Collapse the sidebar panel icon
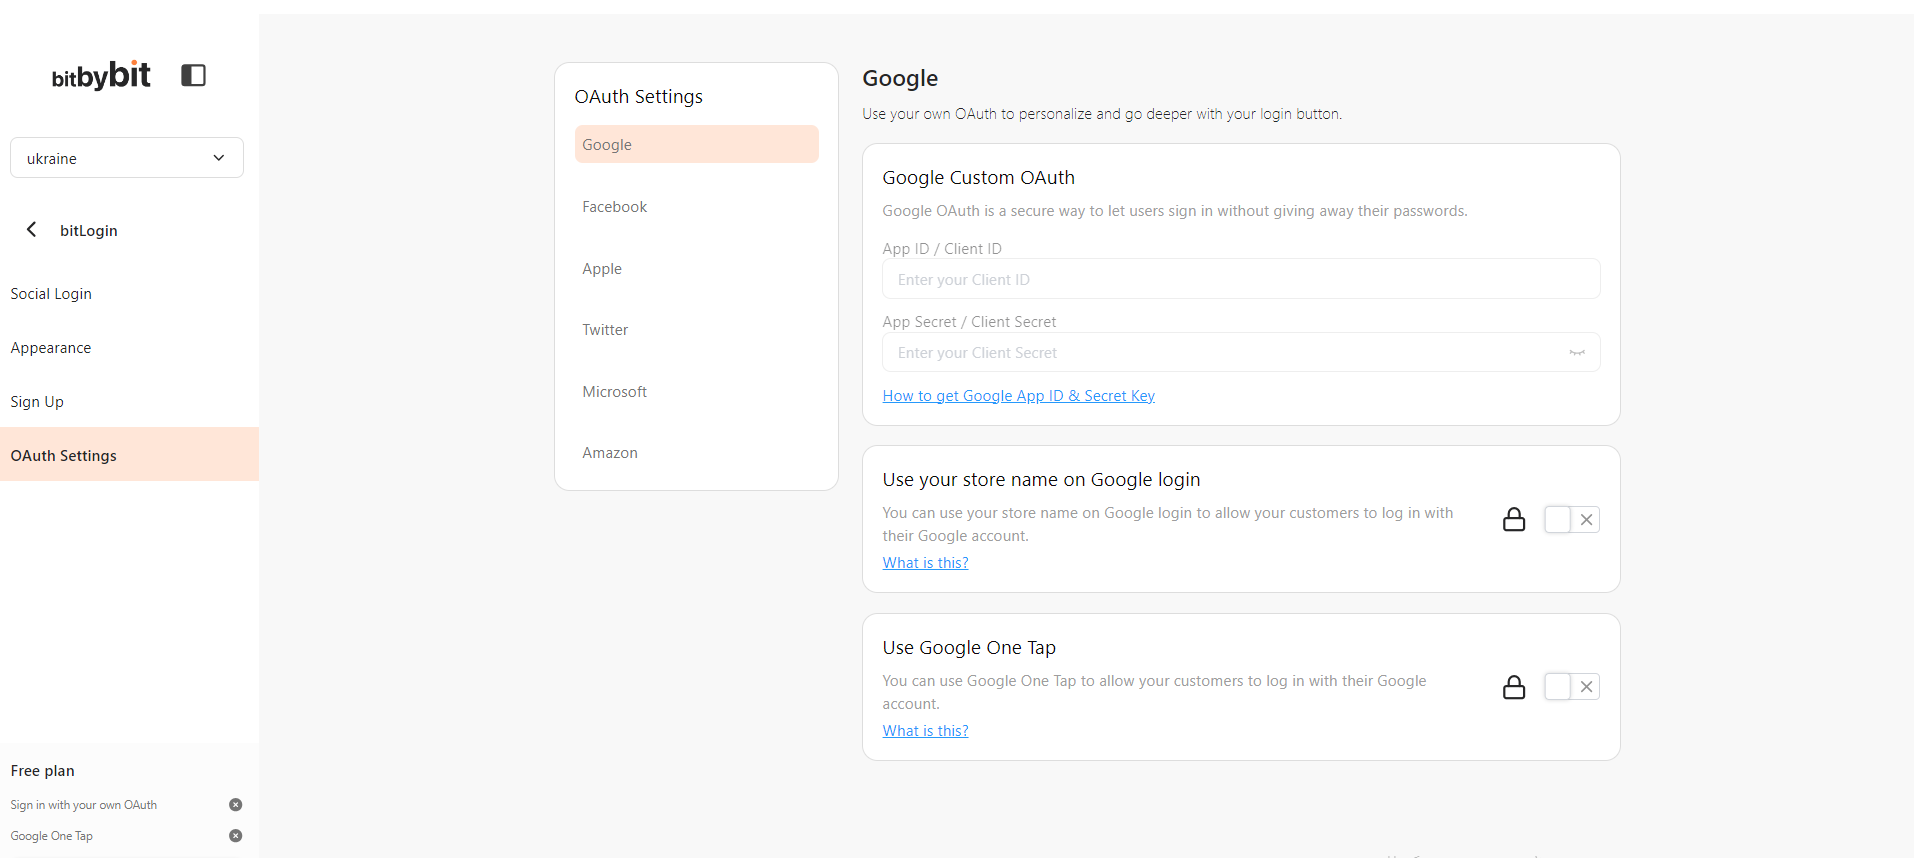Screen dimensions: 1914x858 coord(193,75)
